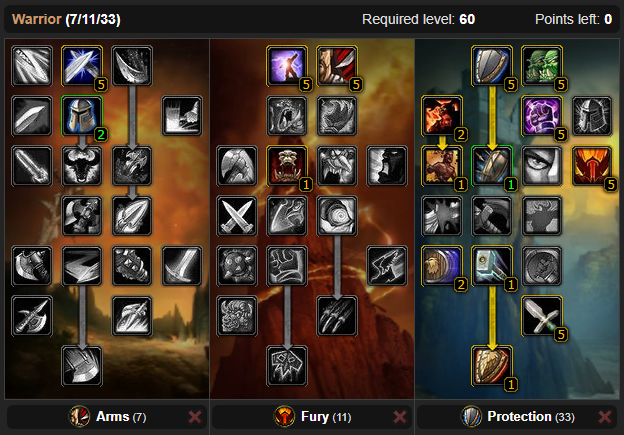This screenshot has width=624, height=435.
Task: Click the Anticipation talent with green orcs
Action: [x=542, y=65]
